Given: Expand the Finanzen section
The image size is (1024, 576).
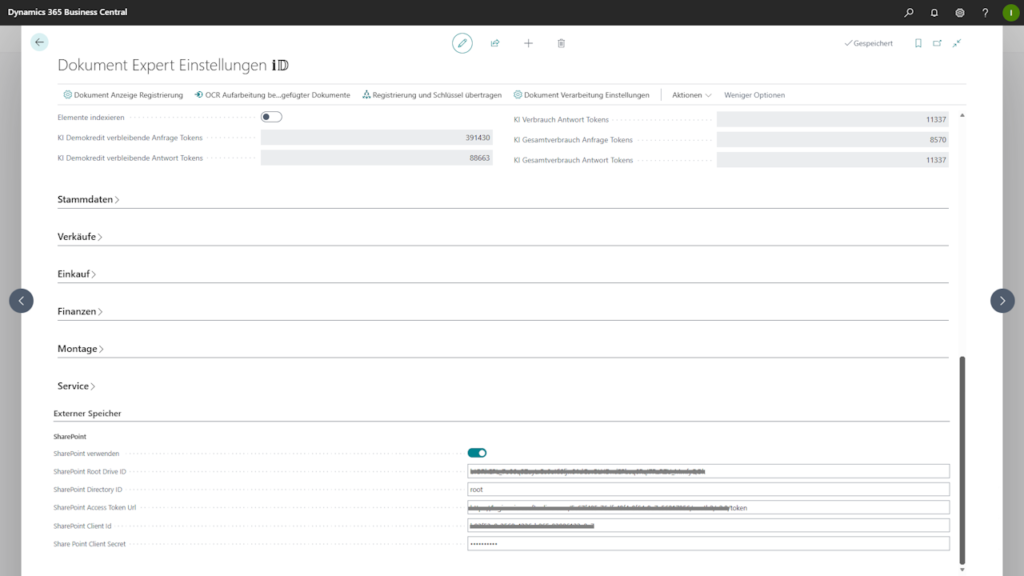Looking at the screenshot, I should pos(80,312).
